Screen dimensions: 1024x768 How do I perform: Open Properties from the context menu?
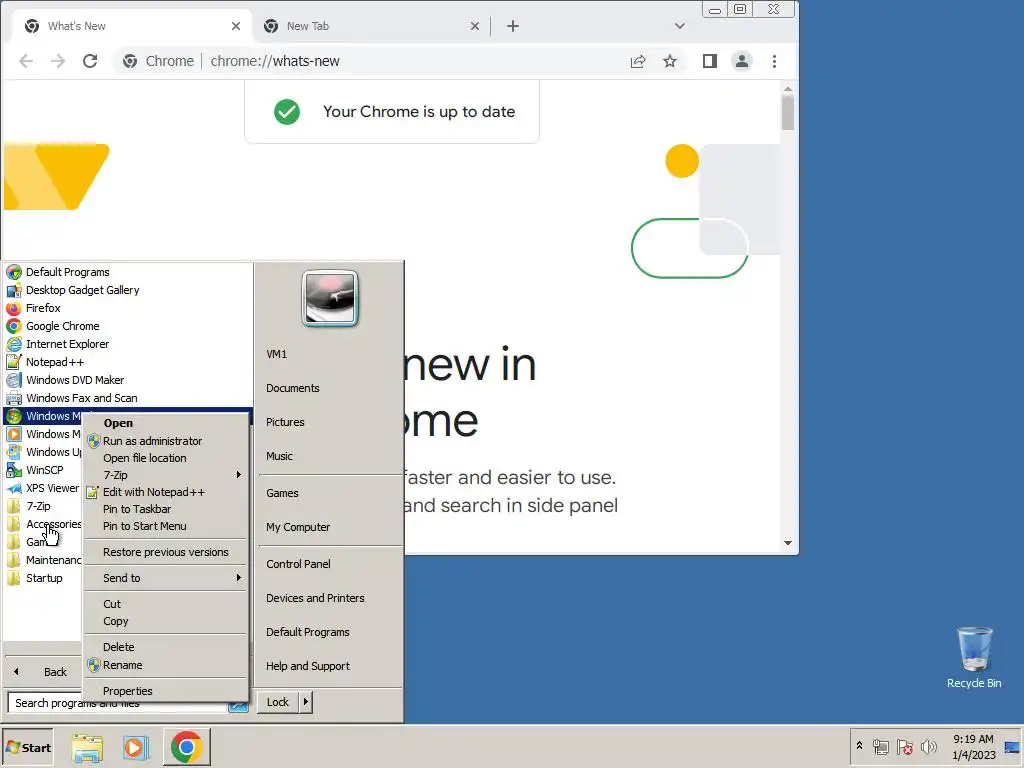tap(167, 691)
